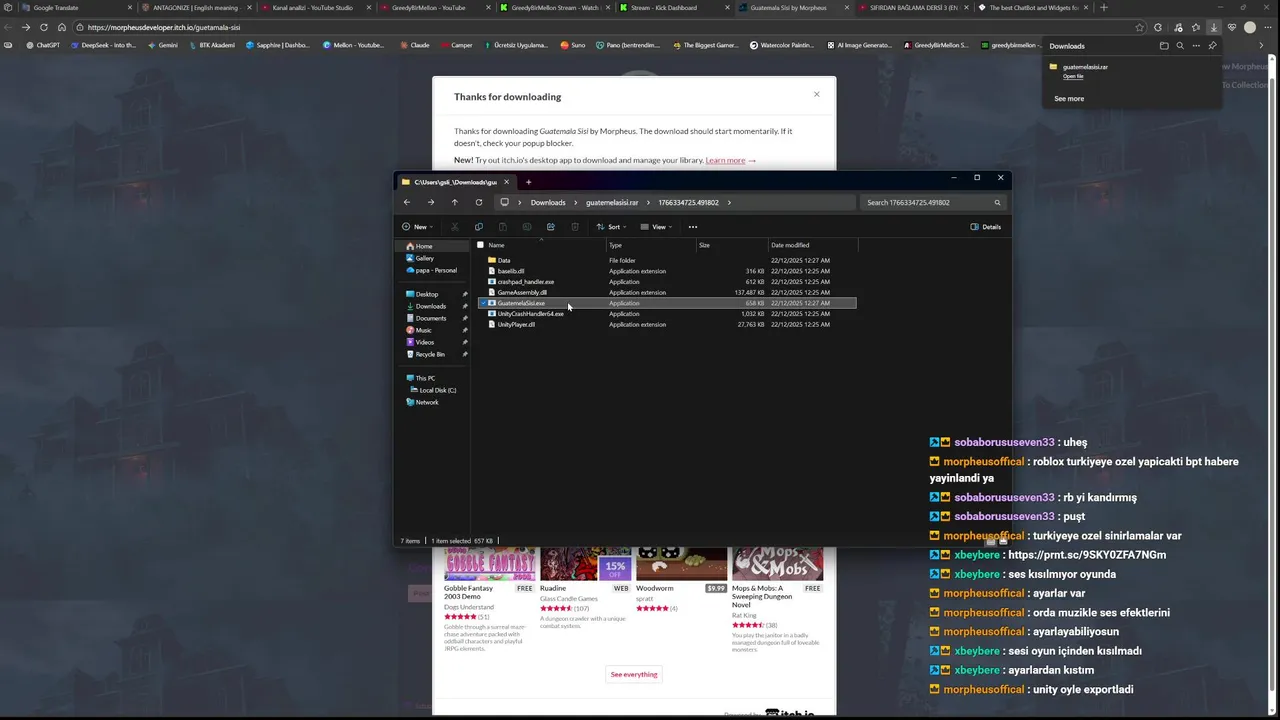1280x720 pixels.
Task: Click the Copy icon in Explorer toolbar
Action: click(479, 227)
